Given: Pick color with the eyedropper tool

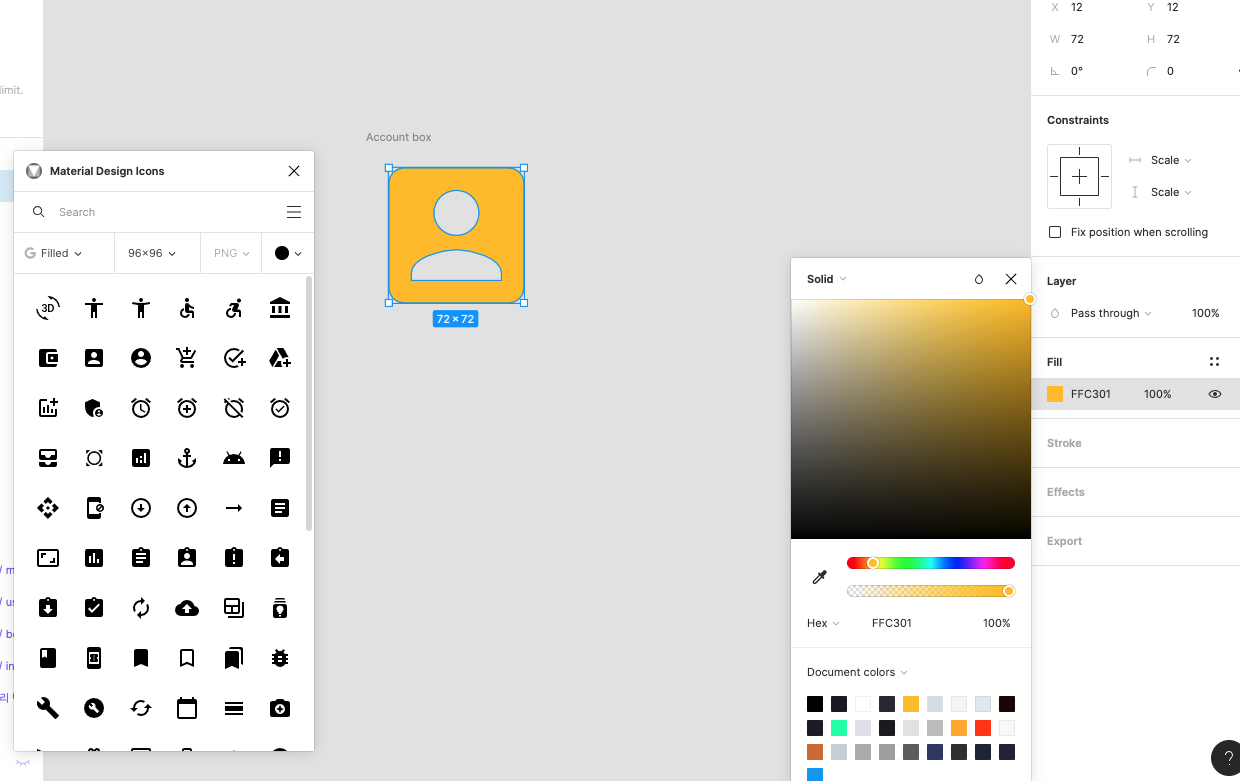Looking at the screenshot, I should 820,577.
